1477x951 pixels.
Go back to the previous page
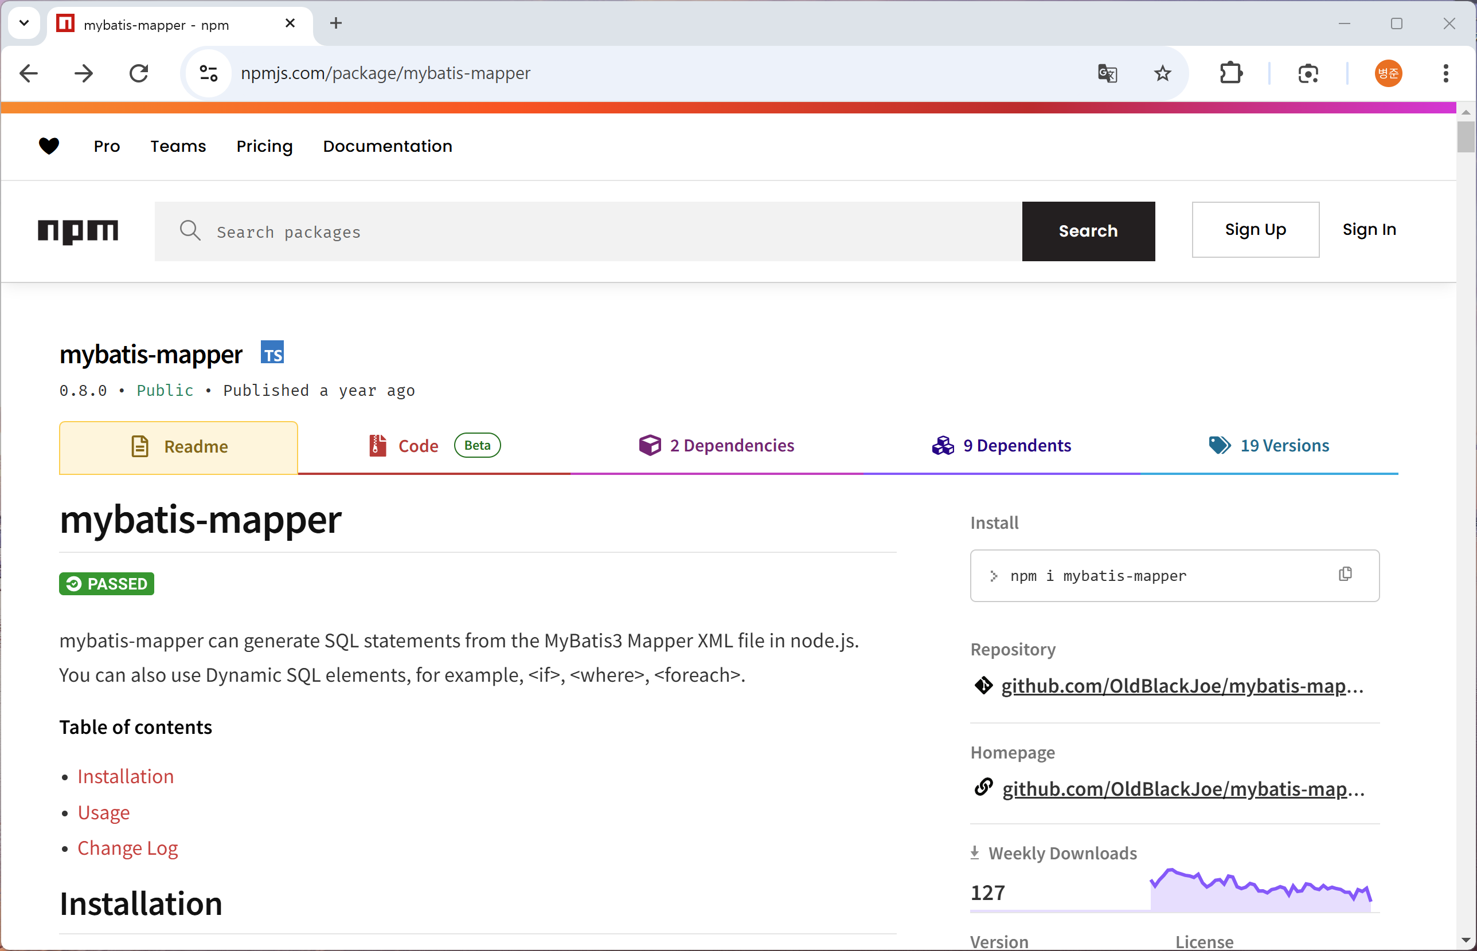click(29, 73)
